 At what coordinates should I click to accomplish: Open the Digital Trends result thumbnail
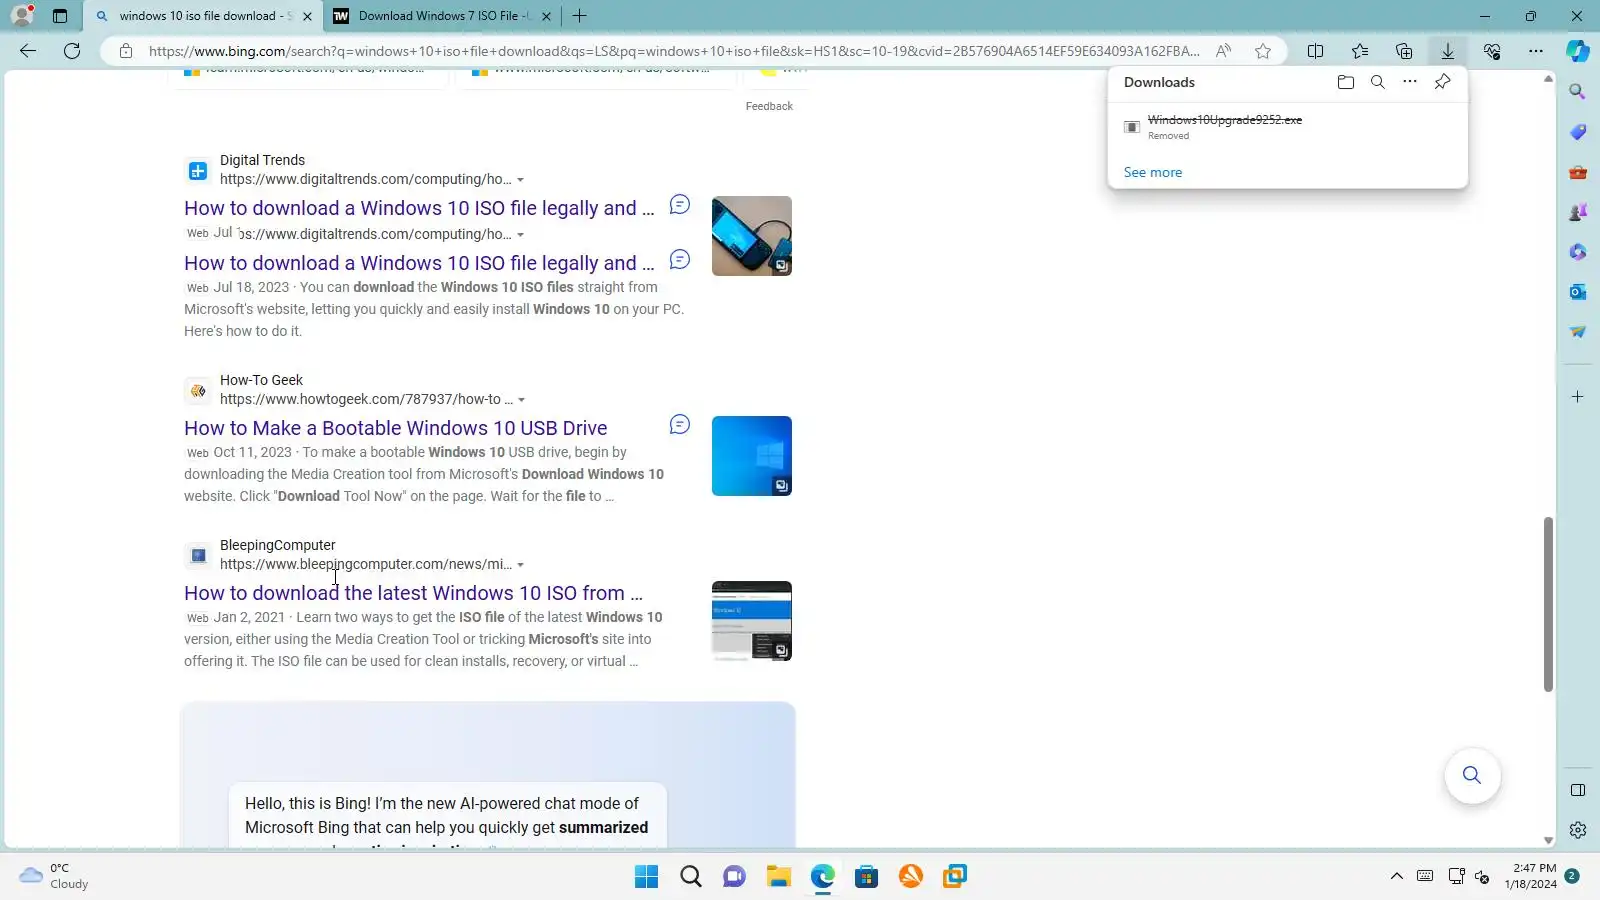(752, 236)
